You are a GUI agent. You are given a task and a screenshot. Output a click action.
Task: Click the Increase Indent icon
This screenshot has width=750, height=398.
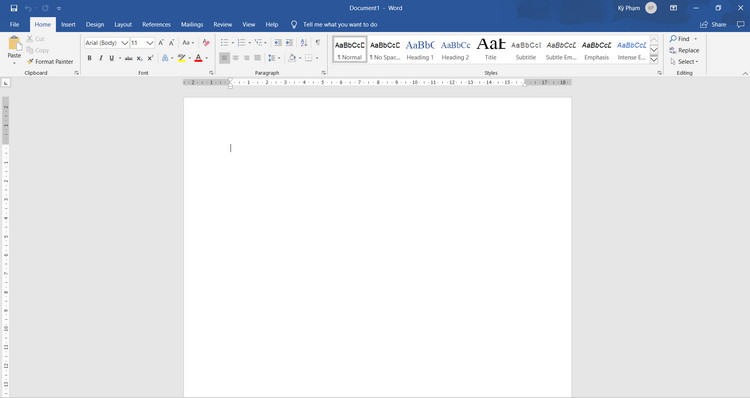point(289,43)
